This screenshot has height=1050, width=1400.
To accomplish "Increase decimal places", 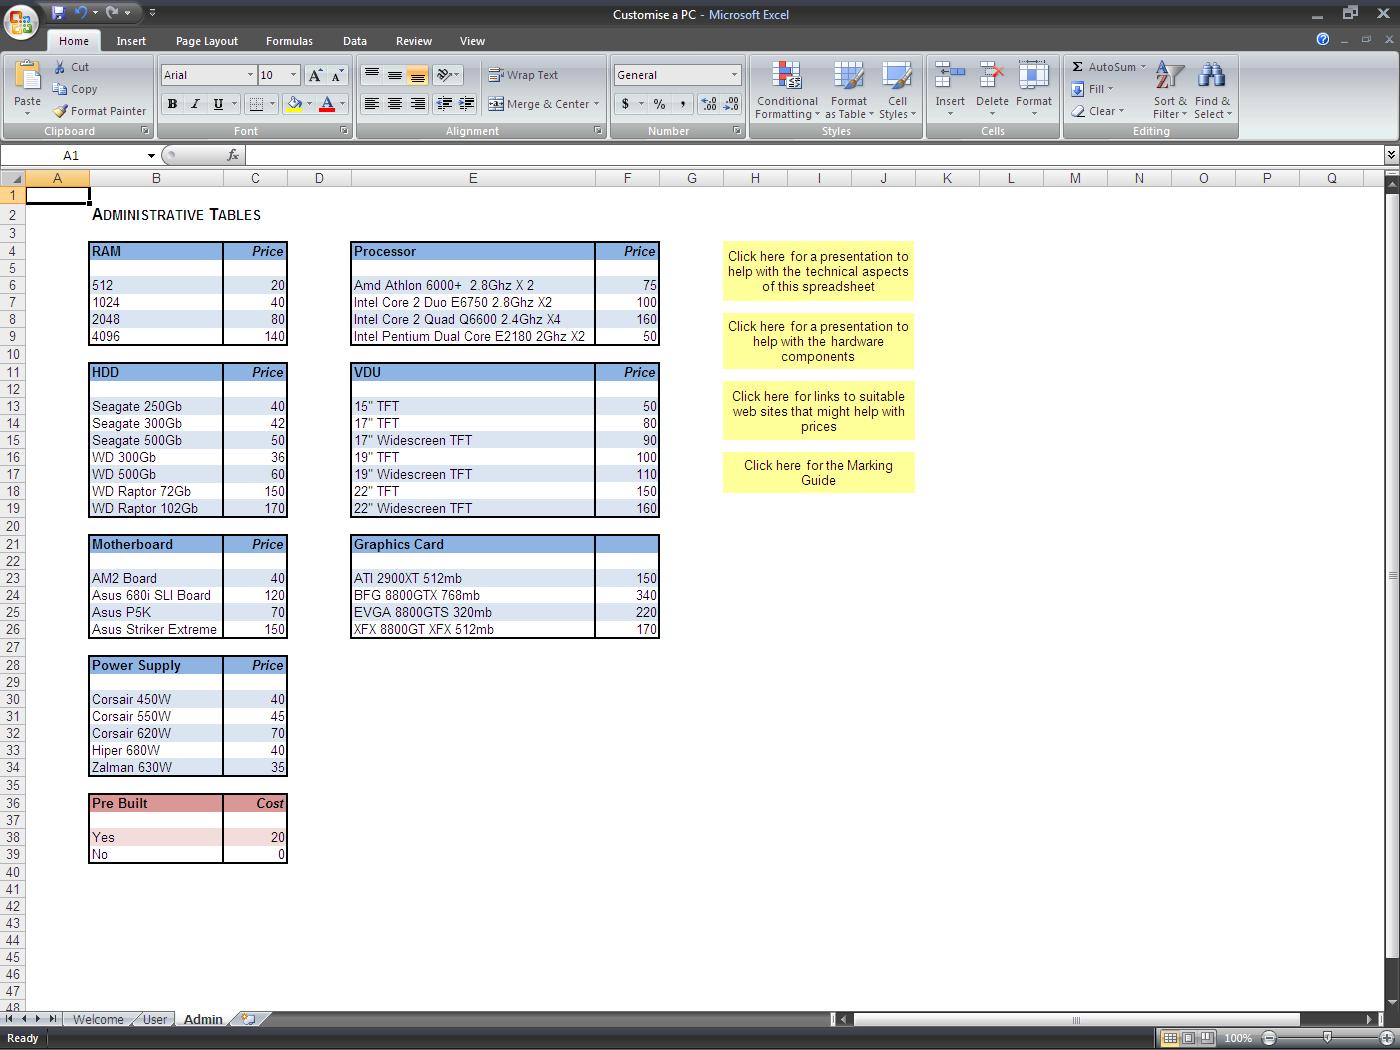I will click(709, 104).
